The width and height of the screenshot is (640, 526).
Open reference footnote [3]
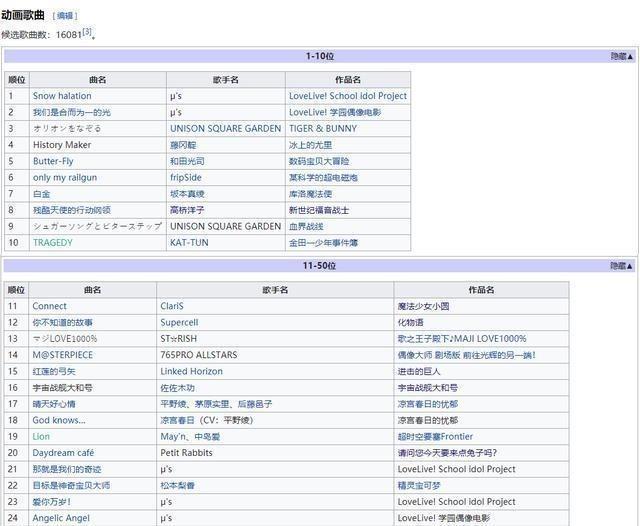coord(87,32)
